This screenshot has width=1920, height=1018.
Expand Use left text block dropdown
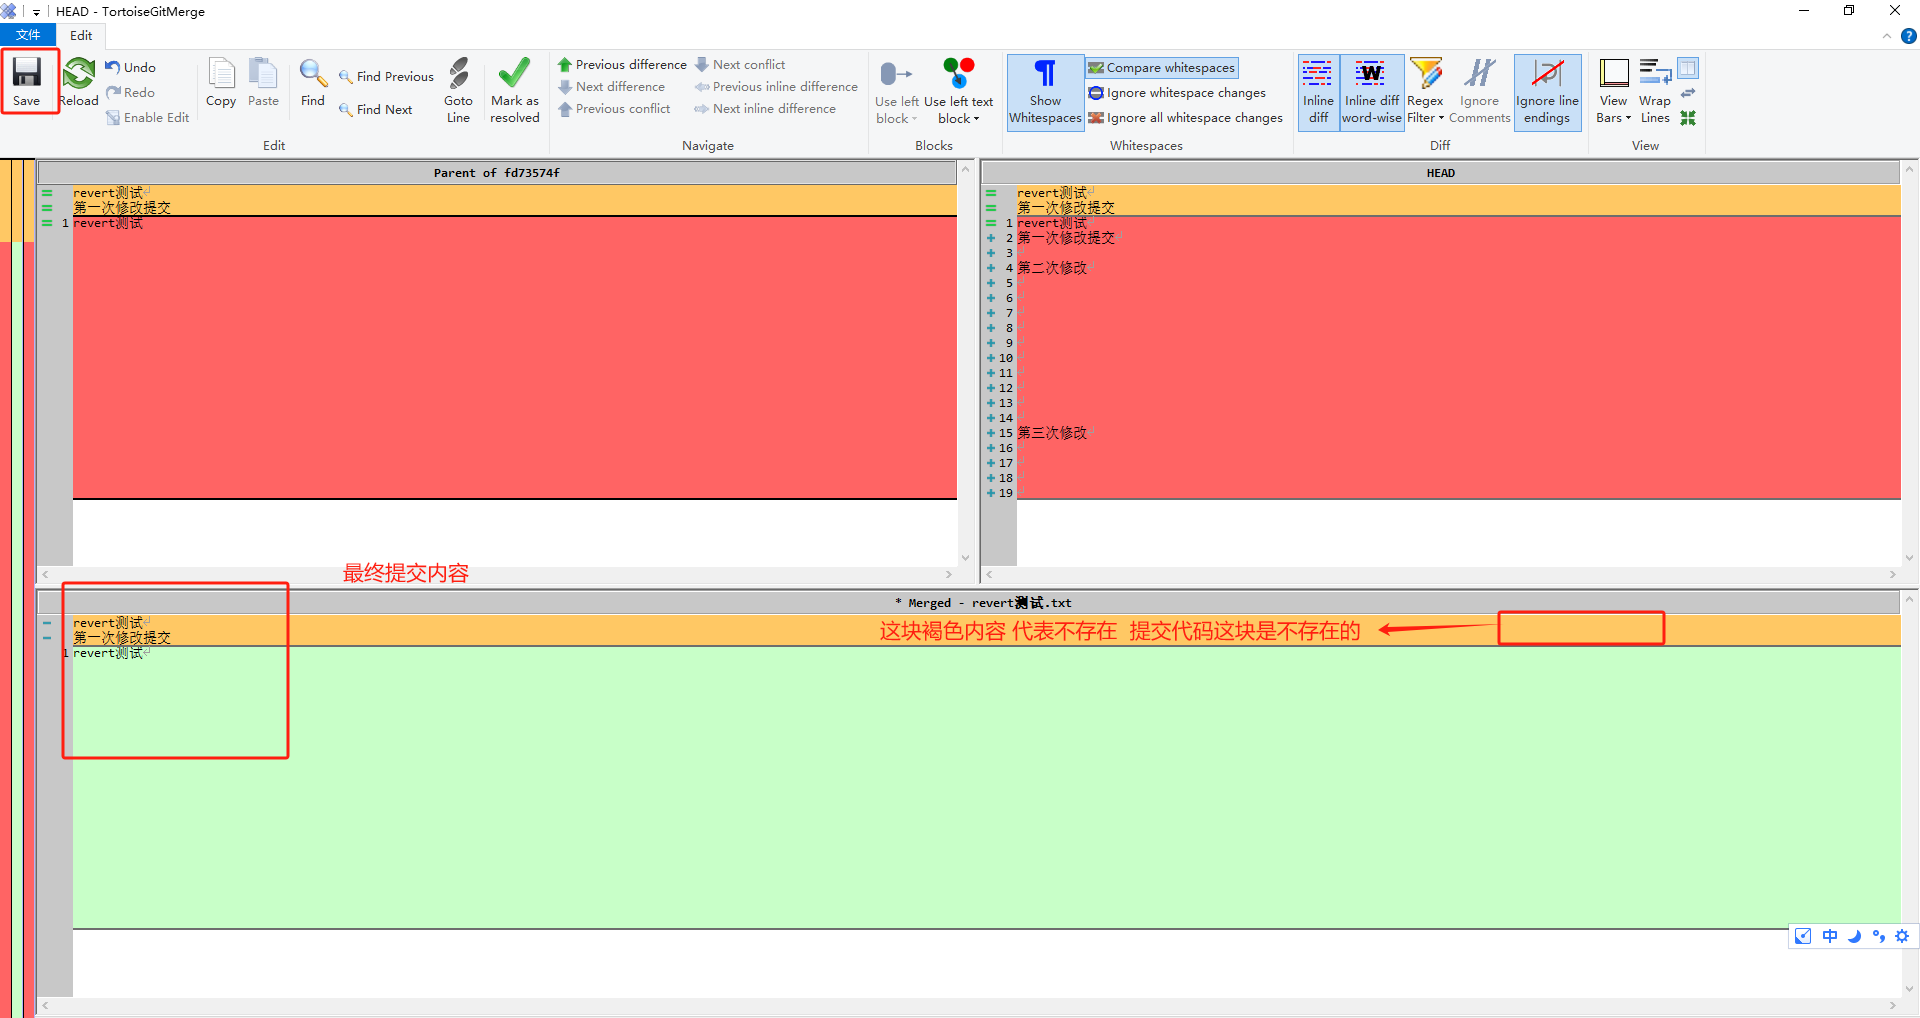(959, 110)
